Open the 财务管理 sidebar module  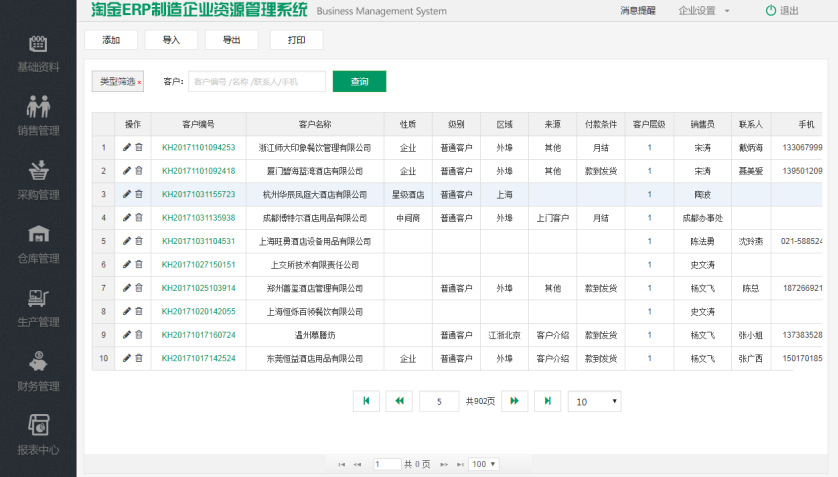pyautogui.click(x=38, y=372)
